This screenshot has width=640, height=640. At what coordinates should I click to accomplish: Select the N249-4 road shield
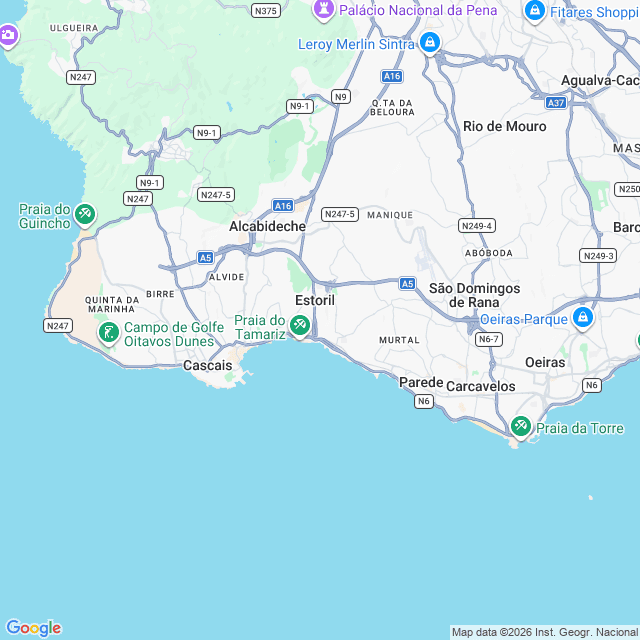[x=477, y=226]
